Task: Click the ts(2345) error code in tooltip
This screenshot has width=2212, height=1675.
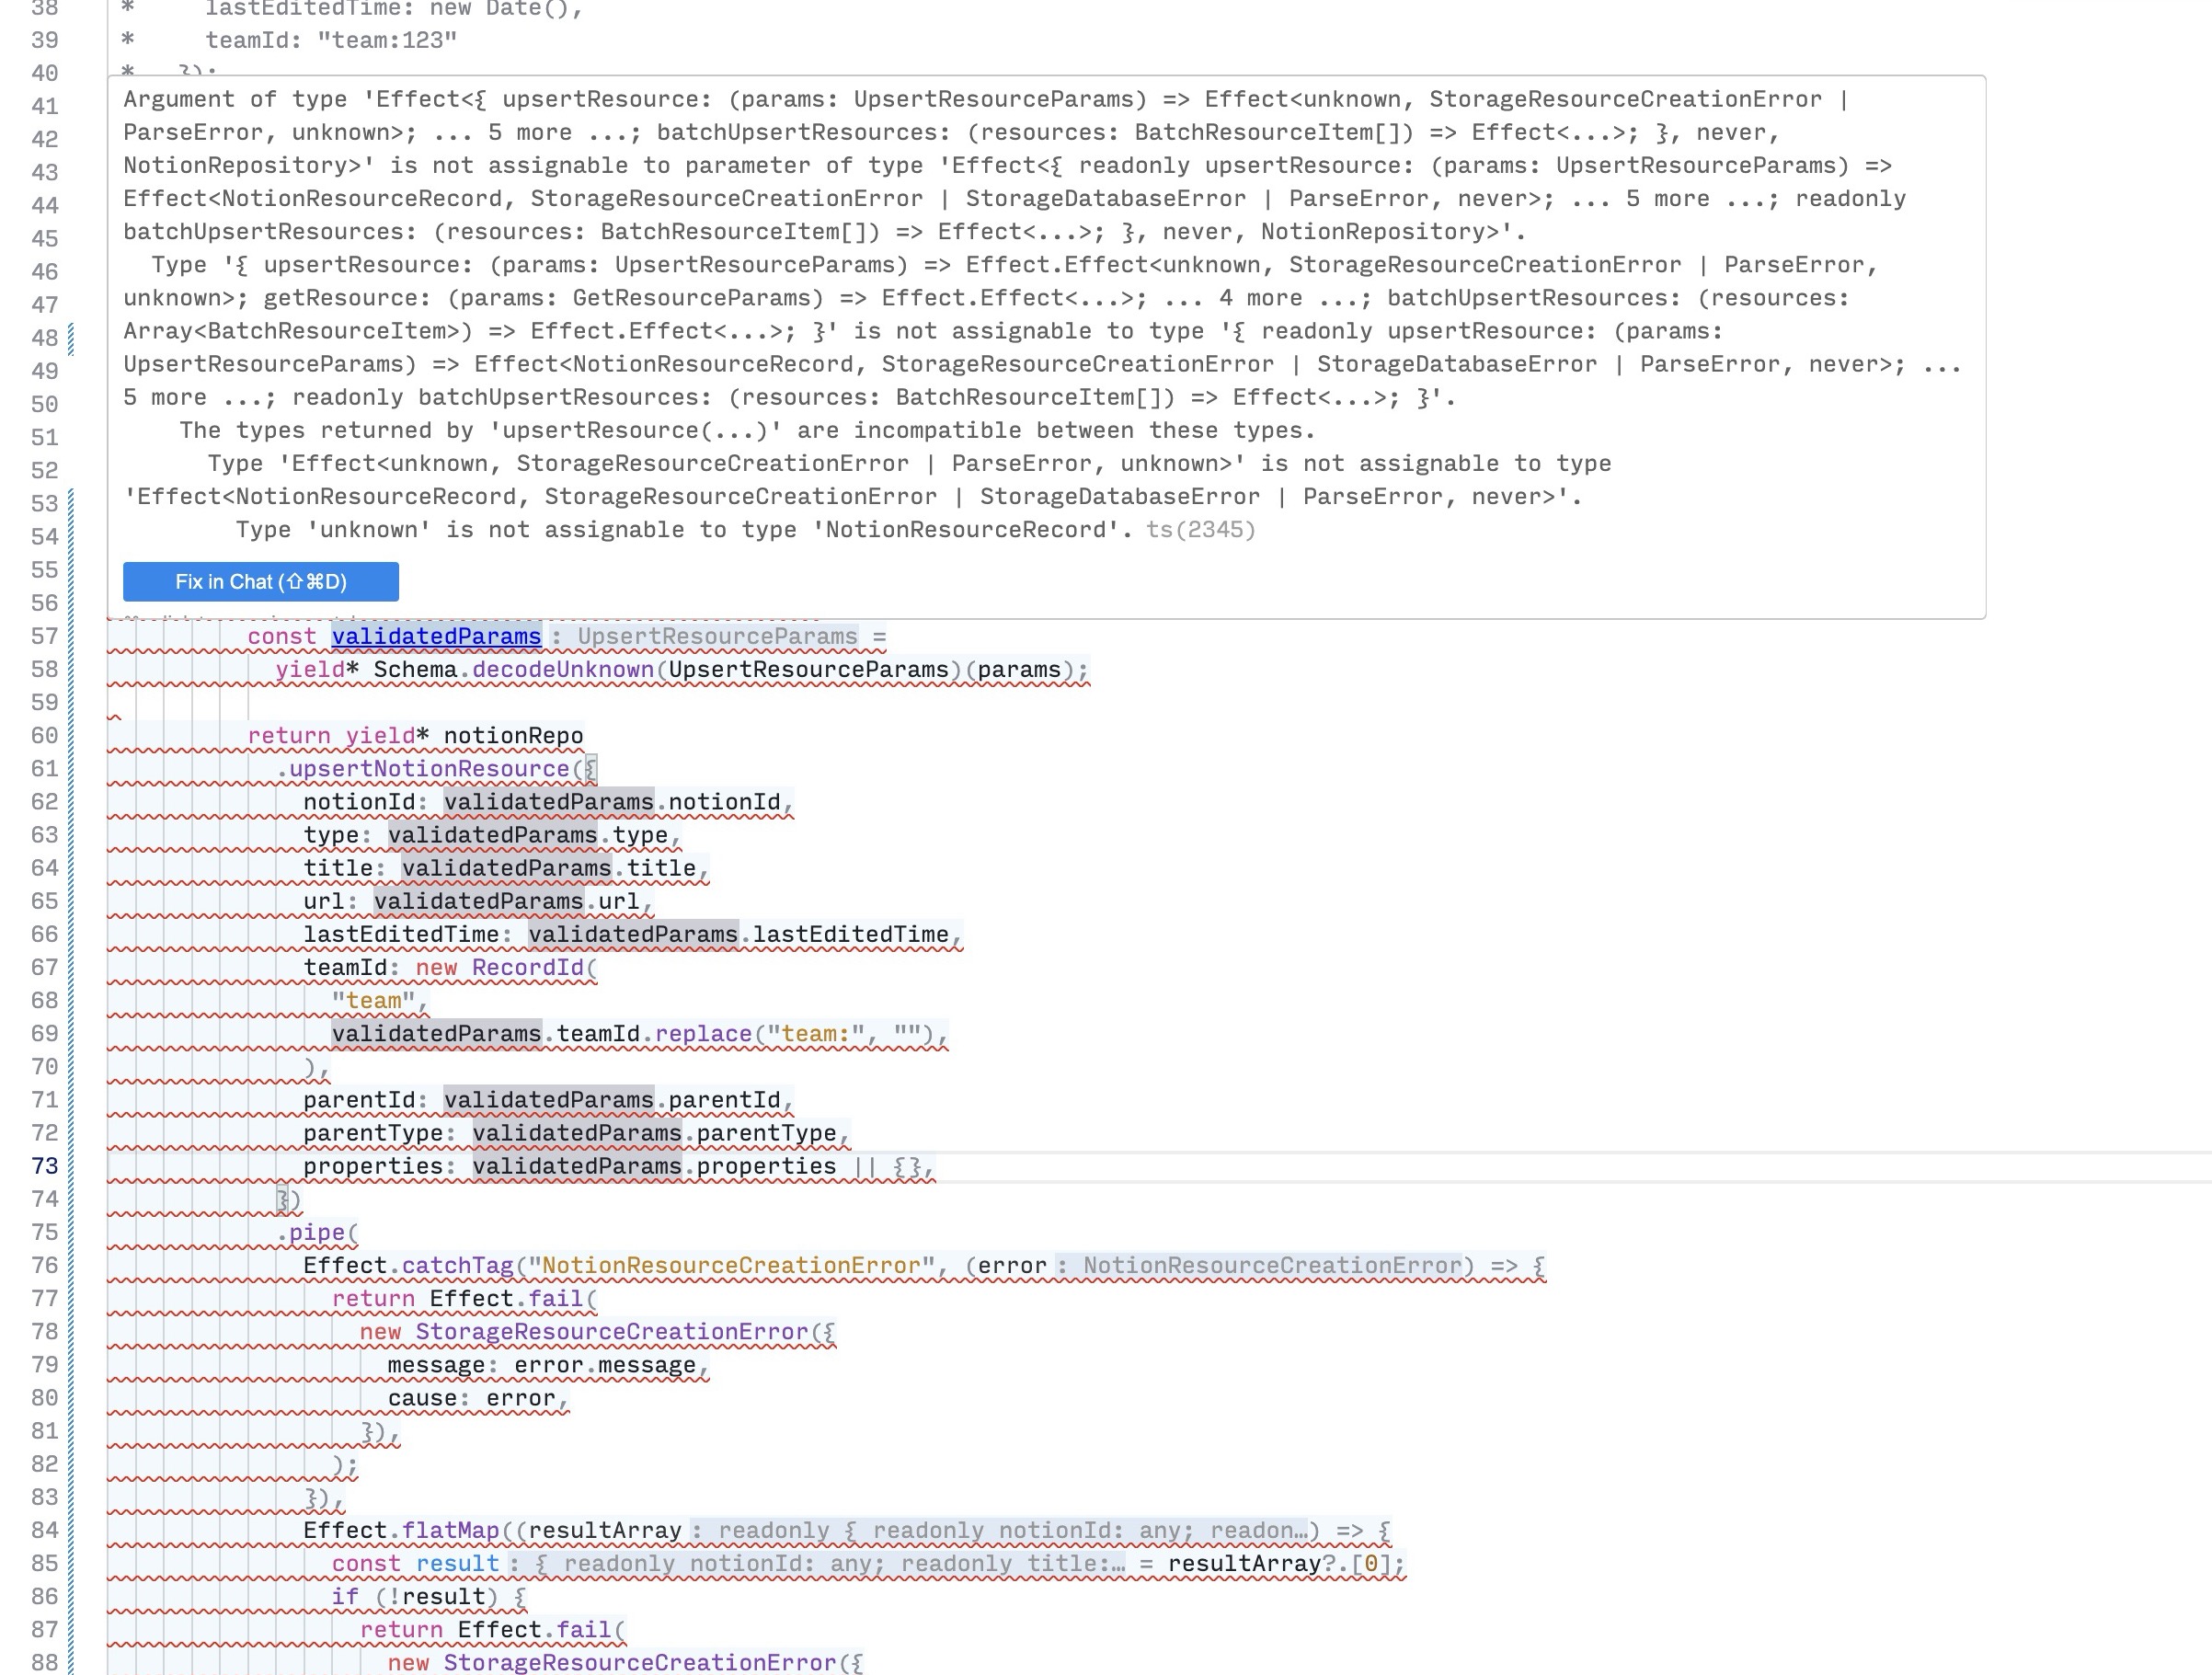Action: (1200, 530)
